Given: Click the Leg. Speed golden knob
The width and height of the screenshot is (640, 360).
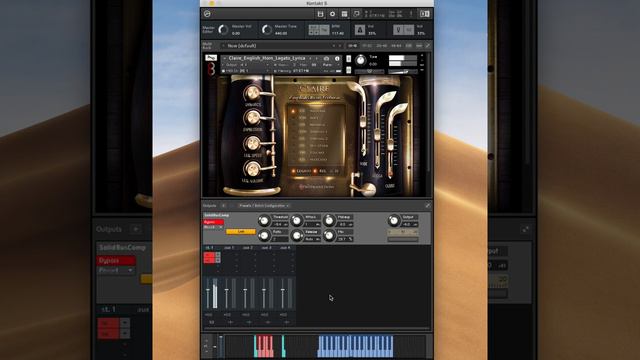Looking at the screenshot, I should [x=253, y=144].
